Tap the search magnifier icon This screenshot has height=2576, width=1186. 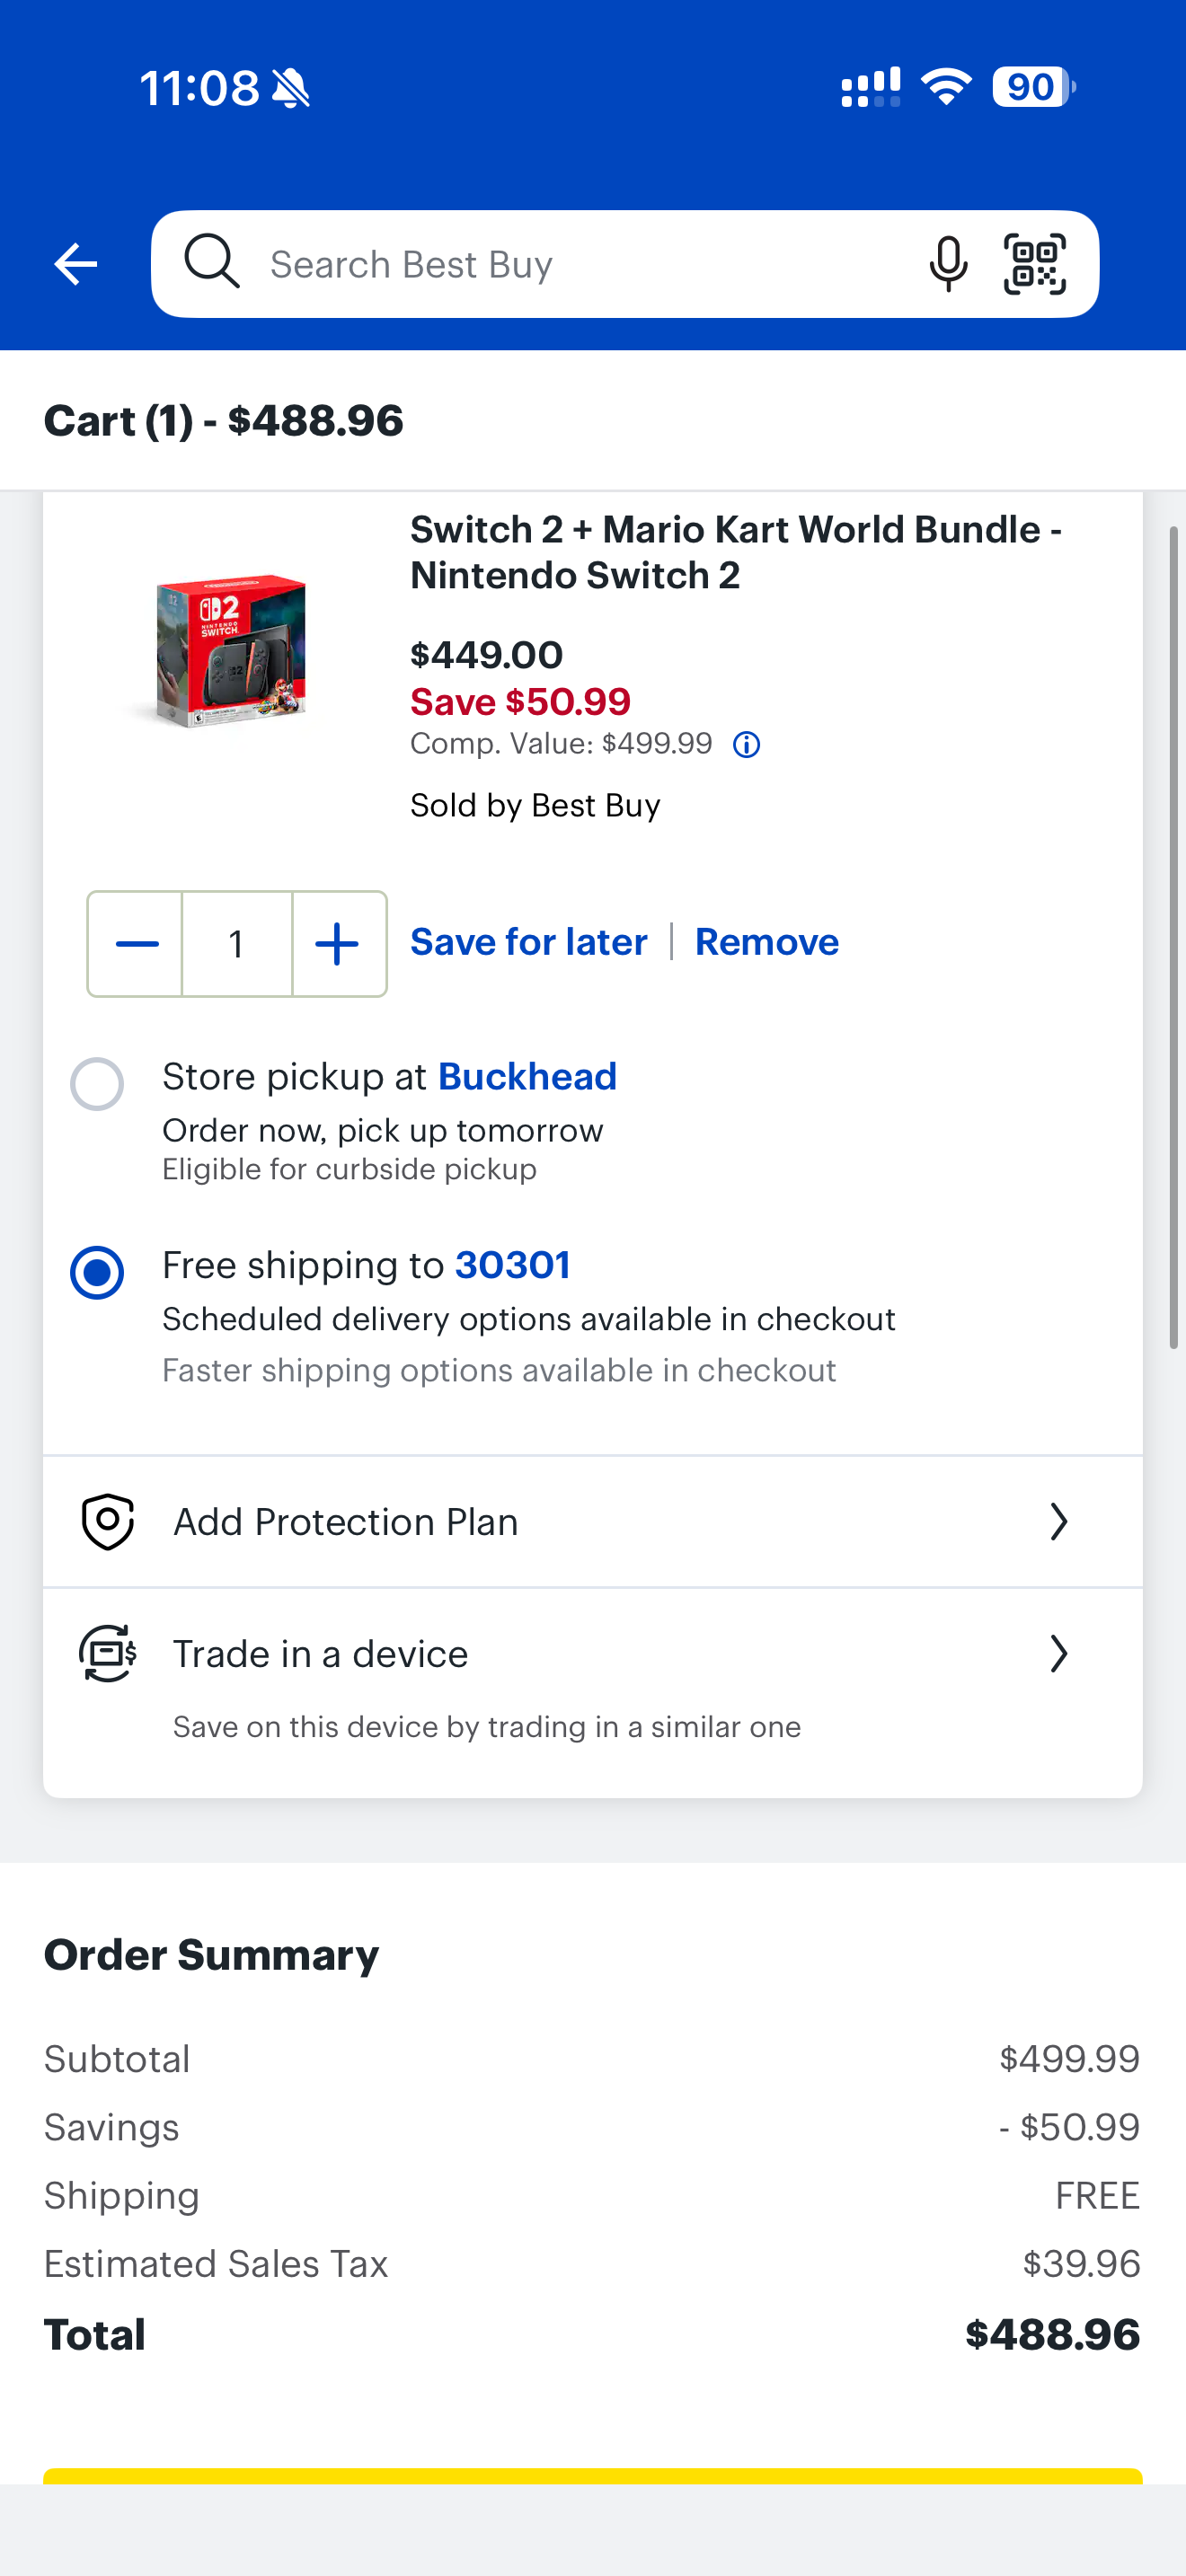pos(211,262)
